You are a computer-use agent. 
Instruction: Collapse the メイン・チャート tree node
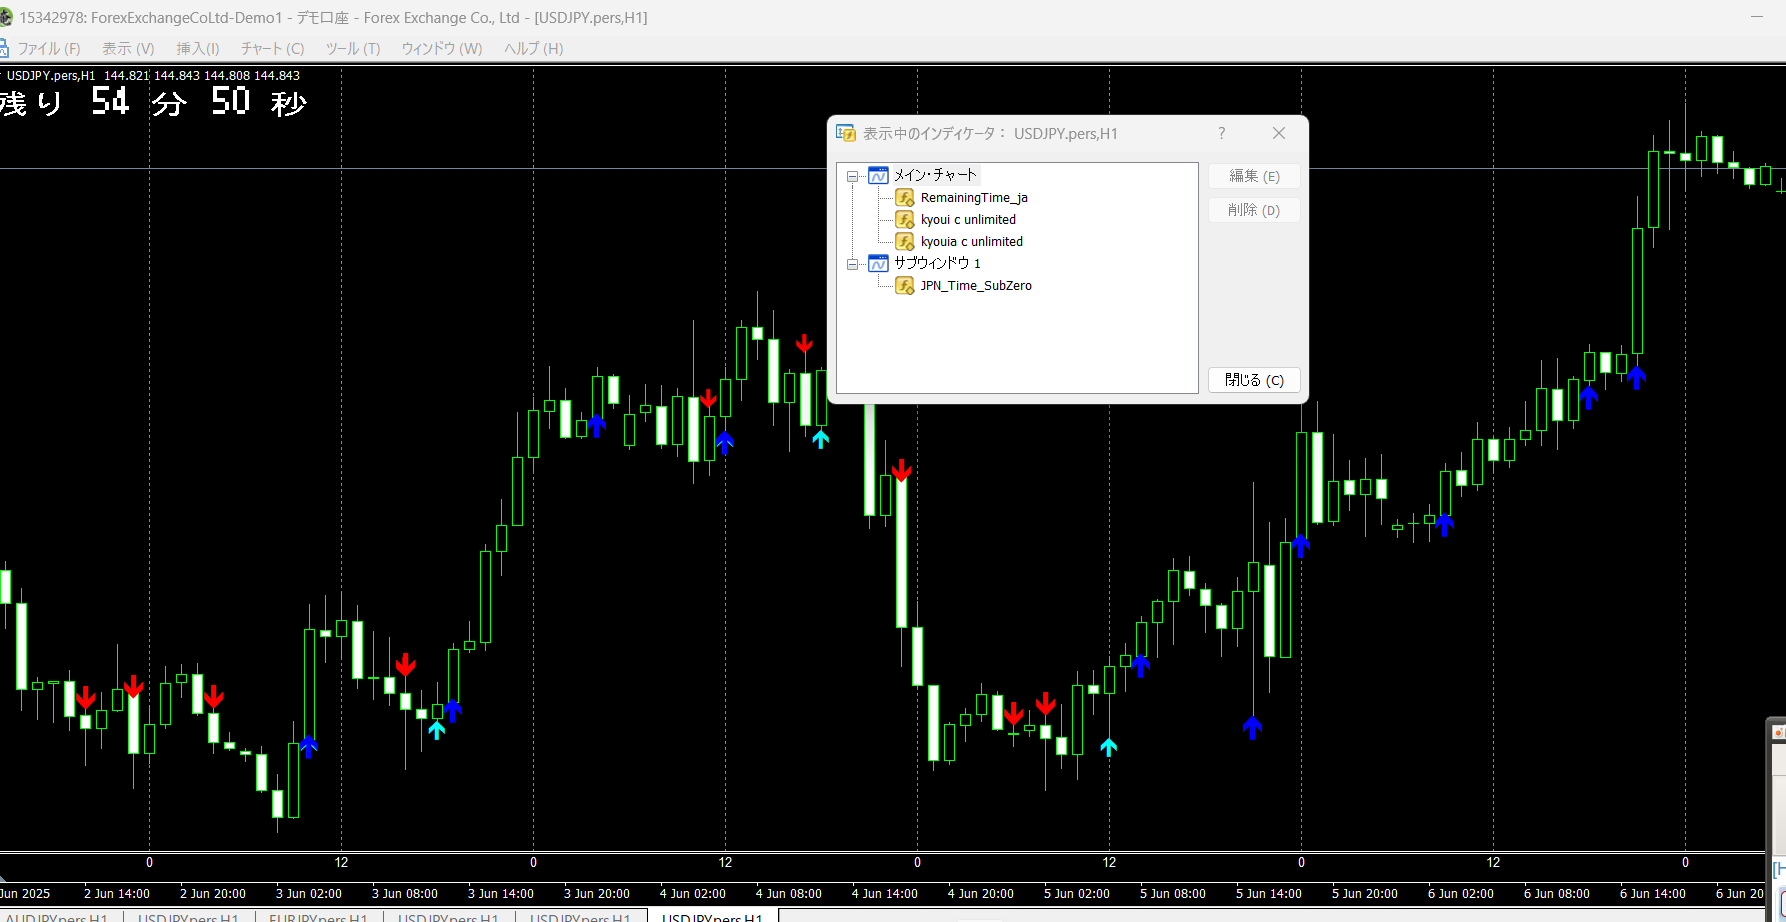click(x=853, y=176)
